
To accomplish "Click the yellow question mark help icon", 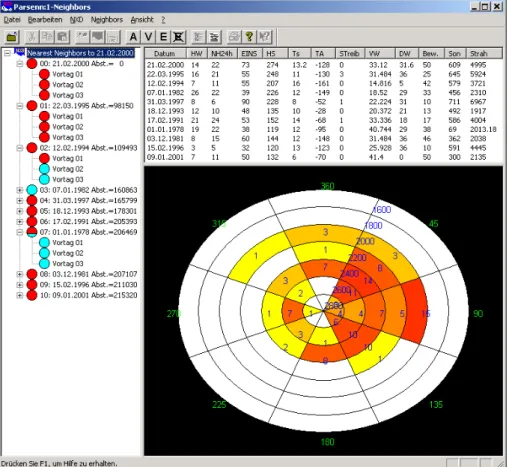I will click(x=249, y=37).
